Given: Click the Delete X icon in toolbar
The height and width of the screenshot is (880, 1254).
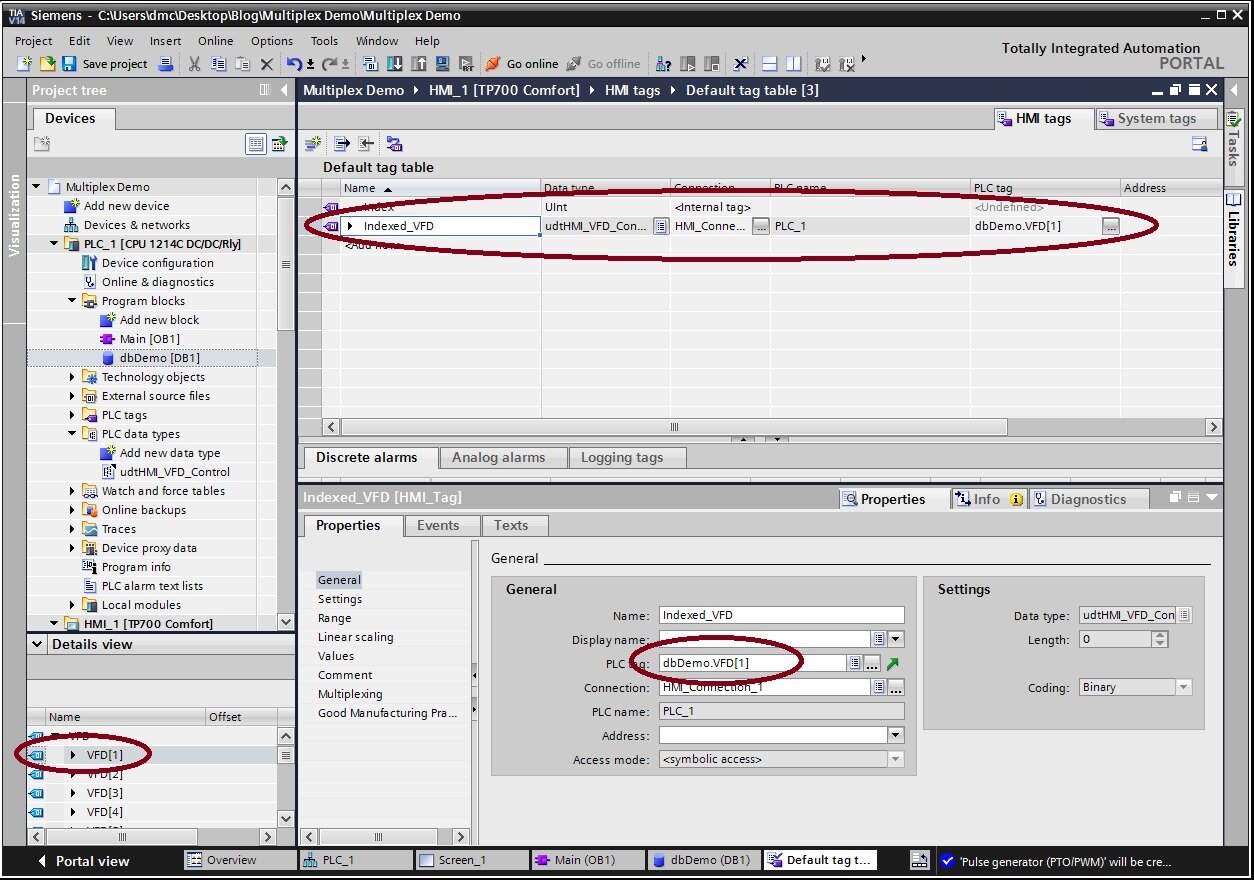Looking at the screenshot, I should click(266, 64).
